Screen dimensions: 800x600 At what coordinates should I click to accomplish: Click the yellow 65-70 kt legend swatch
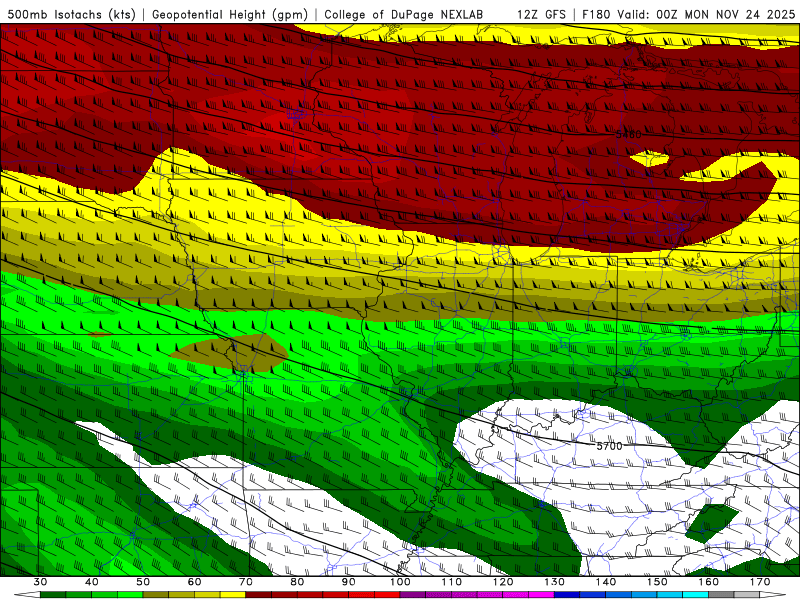[233, 594]
